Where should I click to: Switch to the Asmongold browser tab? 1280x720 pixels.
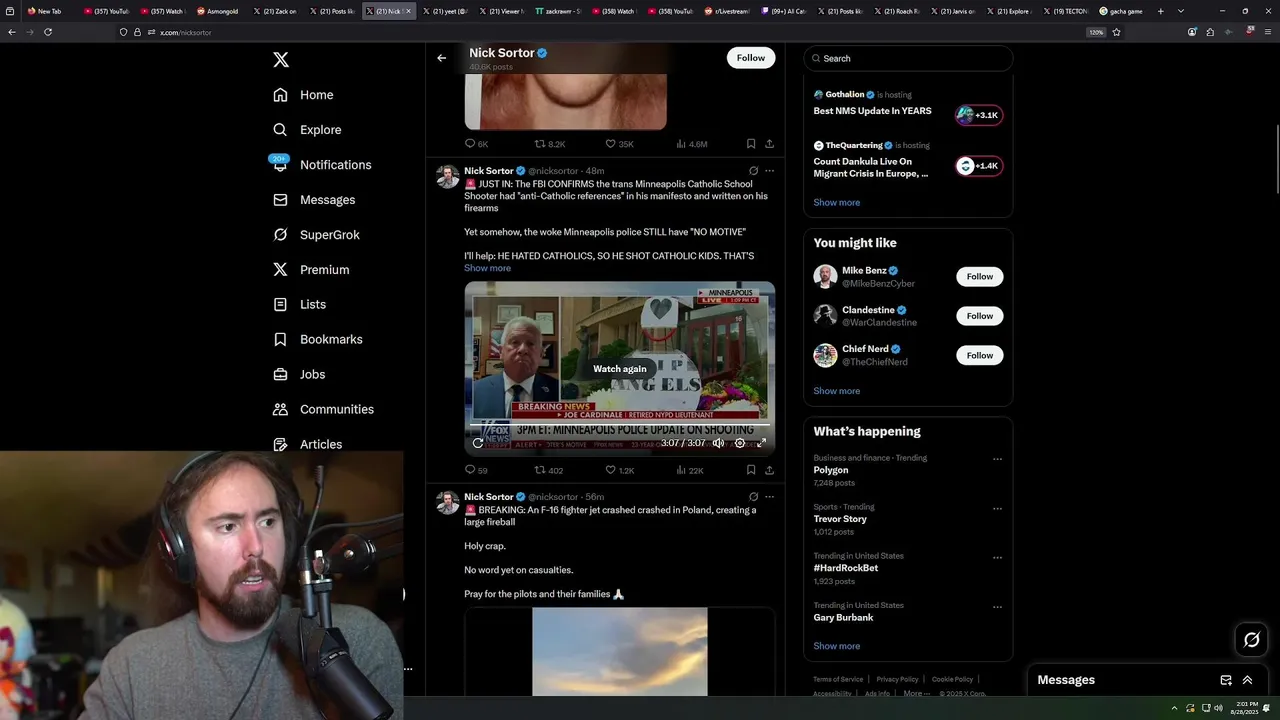pyautogui.click(x=218, y=11)
